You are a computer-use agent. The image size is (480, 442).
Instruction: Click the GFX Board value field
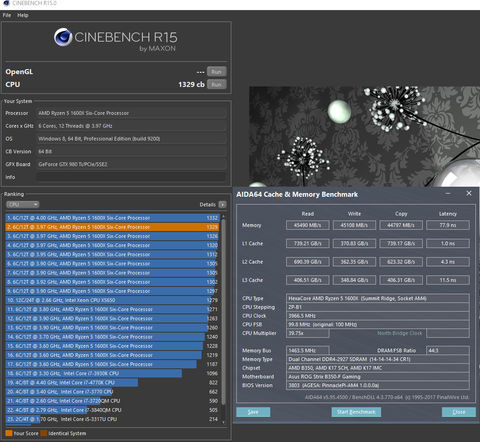point(130,164)
